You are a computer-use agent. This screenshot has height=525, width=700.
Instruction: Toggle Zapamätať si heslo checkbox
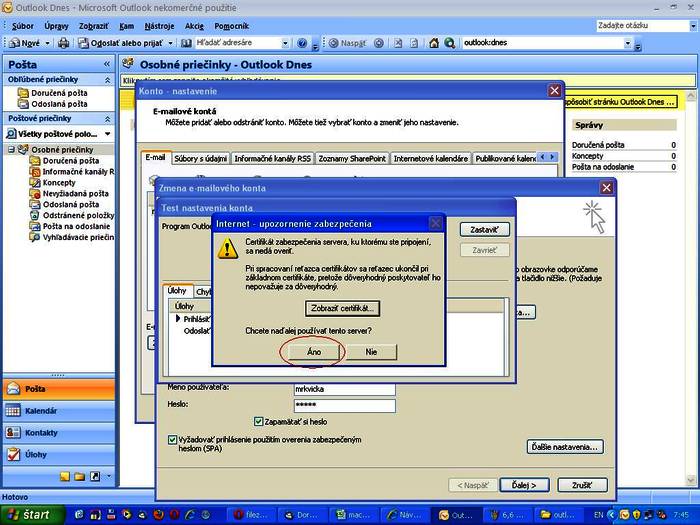point(258,421)
